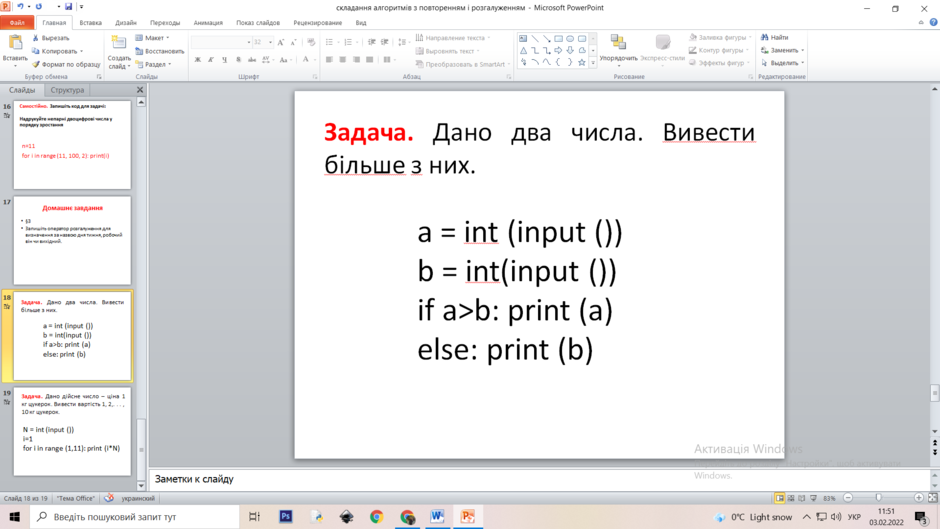940x529 pixels.
Task: Toggle Italic (К) formatting
Action: click(x=211, y=59)
